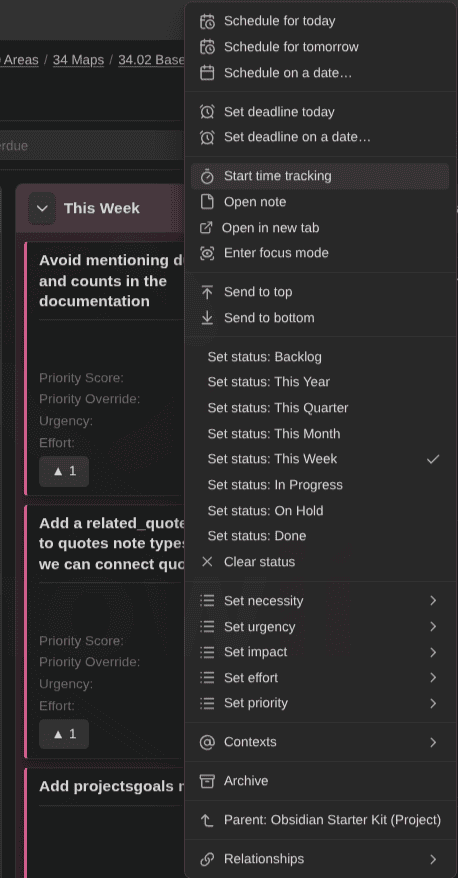458x878 pixels.
Task: Expand the Set impact submenu arrow
Action: 433,652
